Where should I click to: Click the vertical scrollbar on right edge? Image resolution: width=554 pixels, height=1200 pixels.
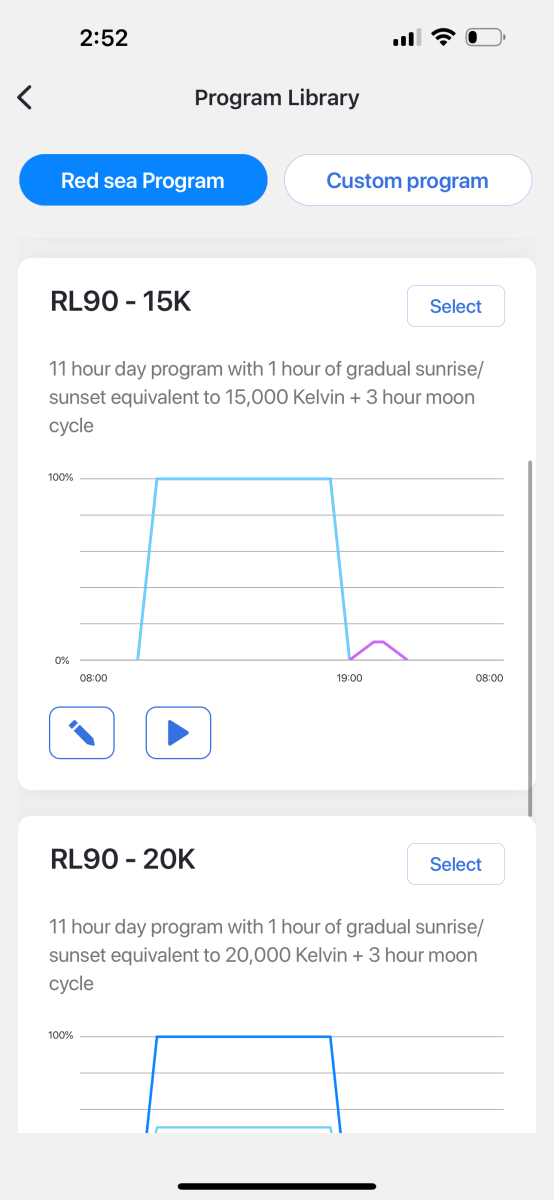click(x=531, y=638)
